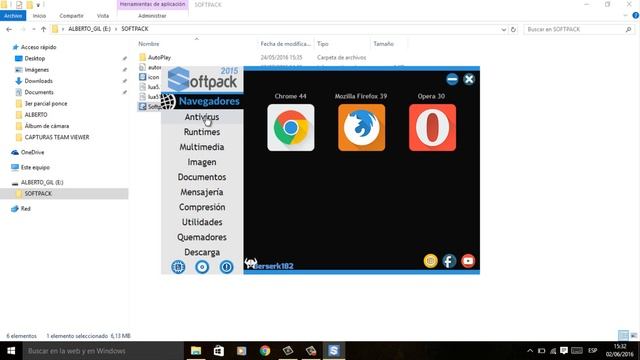This screenshot has height=360, width=640.
Task: Open the Antivirus category
Action: click(202, 117)
